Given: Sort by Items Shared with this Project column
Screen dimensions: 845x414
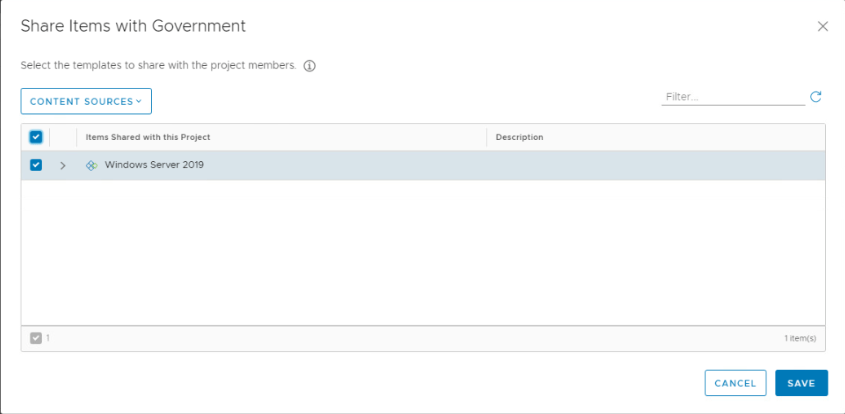Looking at the screenshot, I should pyautogui.click(x=148, y=137).
